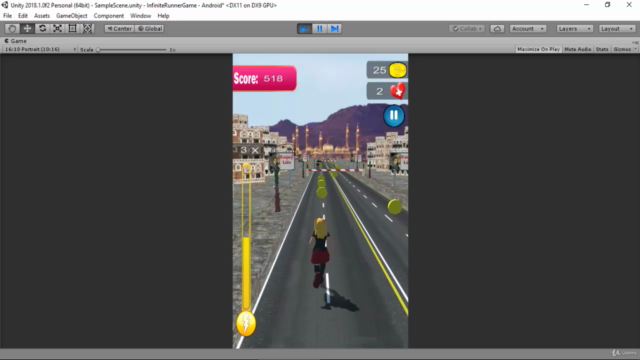This screenshot has width=640, height=360.
Task: Toggle pivot mode Center button
Action: click(x=119, y=29)
